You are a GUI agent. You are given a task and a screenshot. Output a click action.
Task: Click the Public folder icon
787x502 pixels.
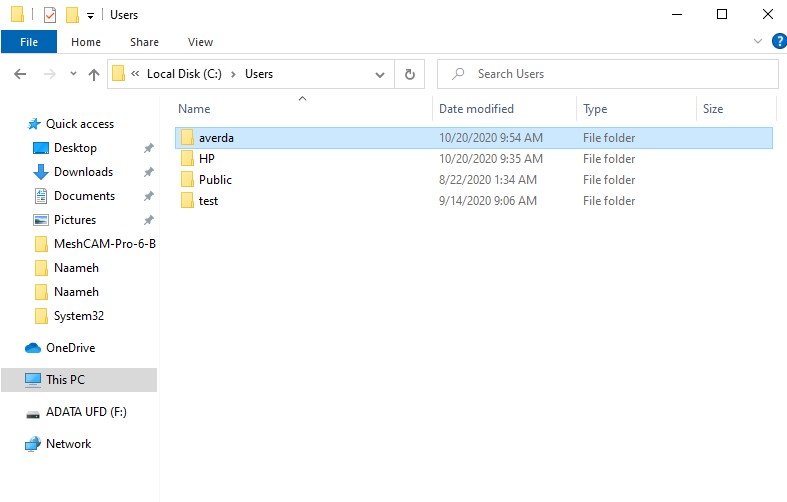(x=187, y=179)
